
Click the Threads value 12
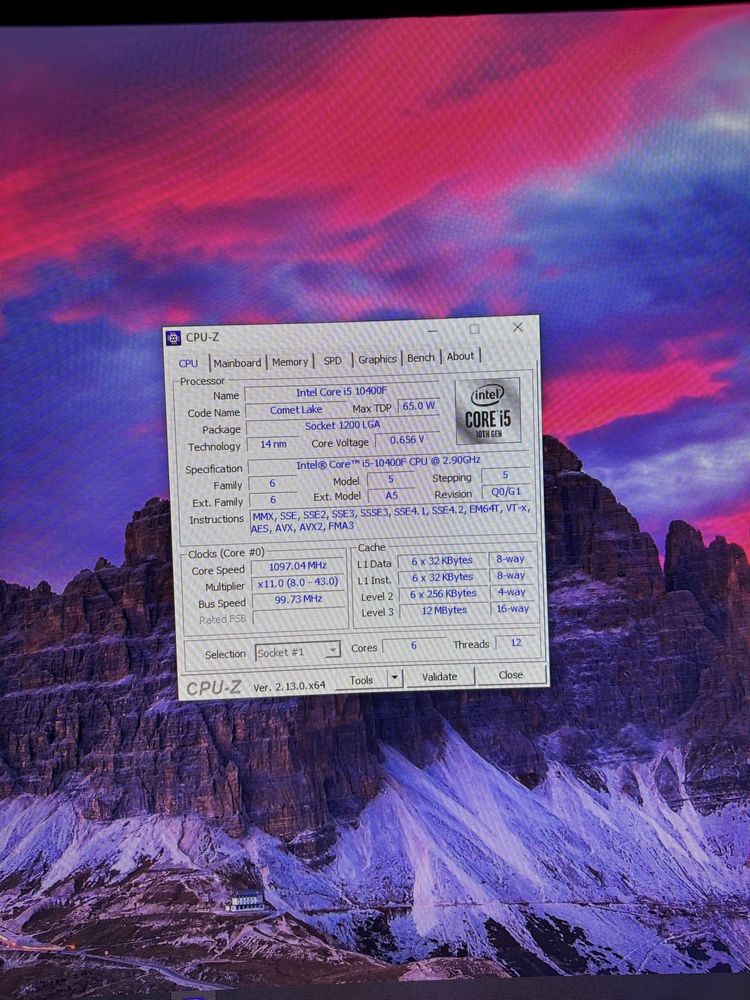pos(516,643)
